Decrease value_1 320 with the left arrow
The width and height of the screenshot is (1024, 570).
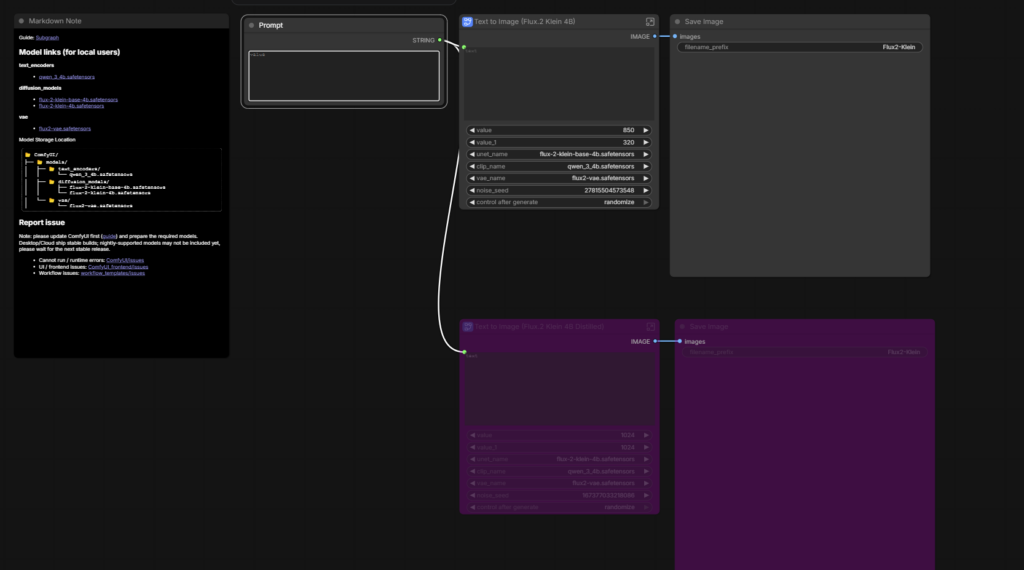471,142
